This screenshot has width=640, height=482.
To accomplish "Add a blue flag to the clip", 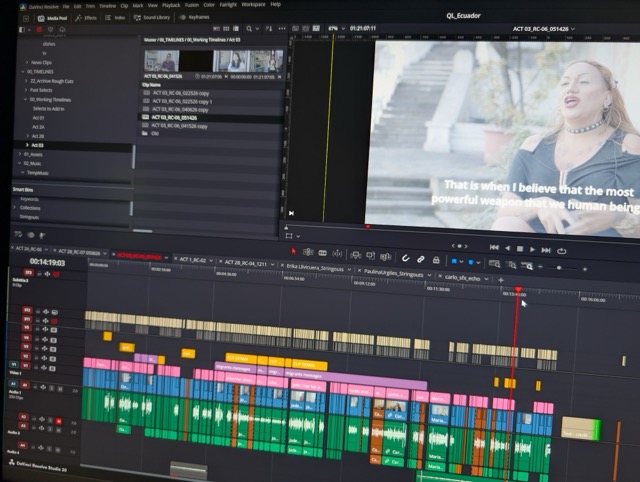I will point(454,261).
